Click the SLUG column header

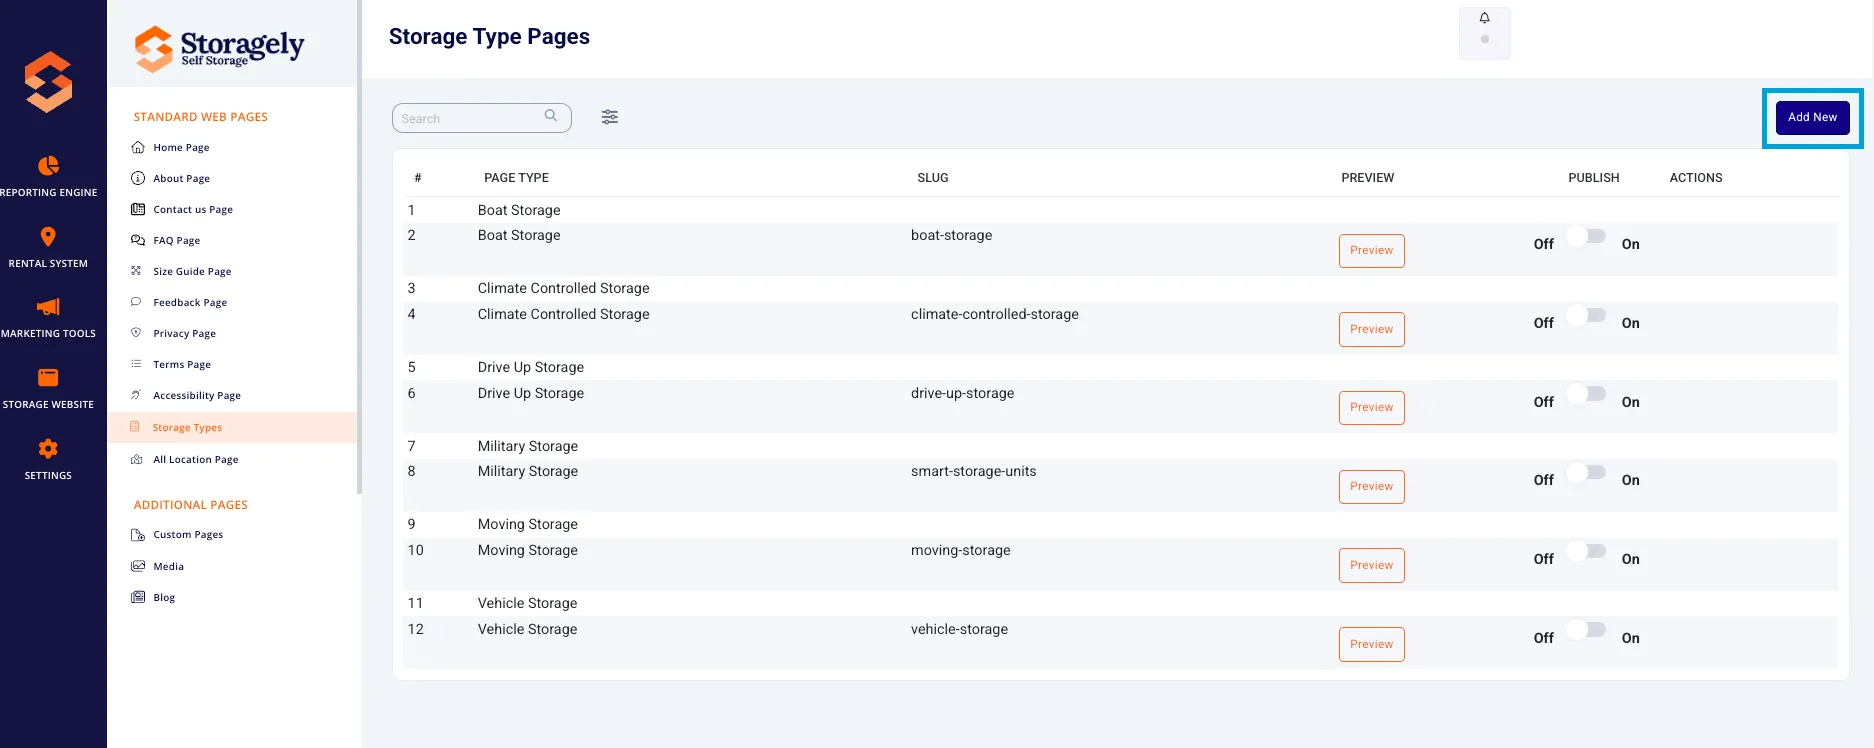(x=933, y=178)
